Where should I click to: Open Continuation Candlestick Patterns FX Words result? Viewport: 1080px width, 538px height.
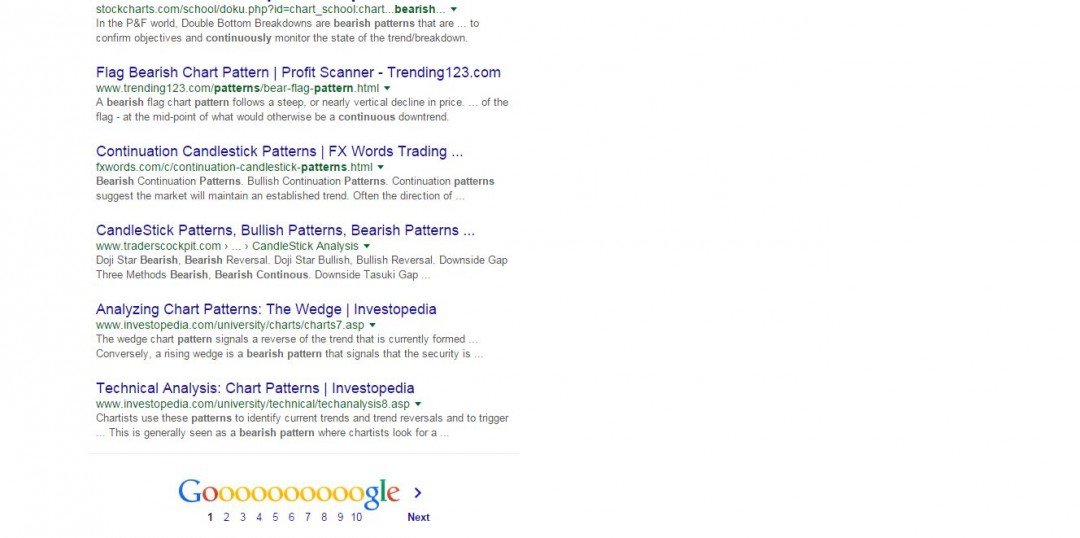[280, 152]
